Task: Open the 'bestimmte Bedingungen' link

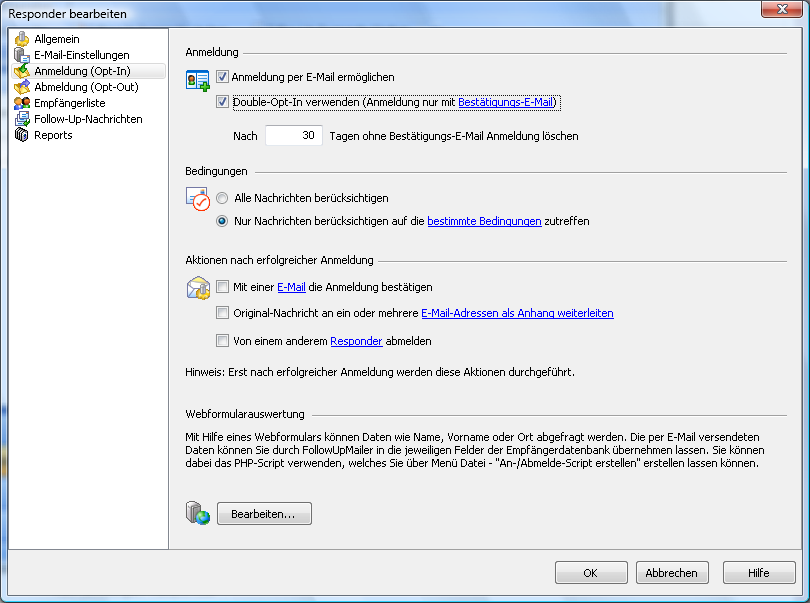Action: pyautogui.click(x=485, y=221)
